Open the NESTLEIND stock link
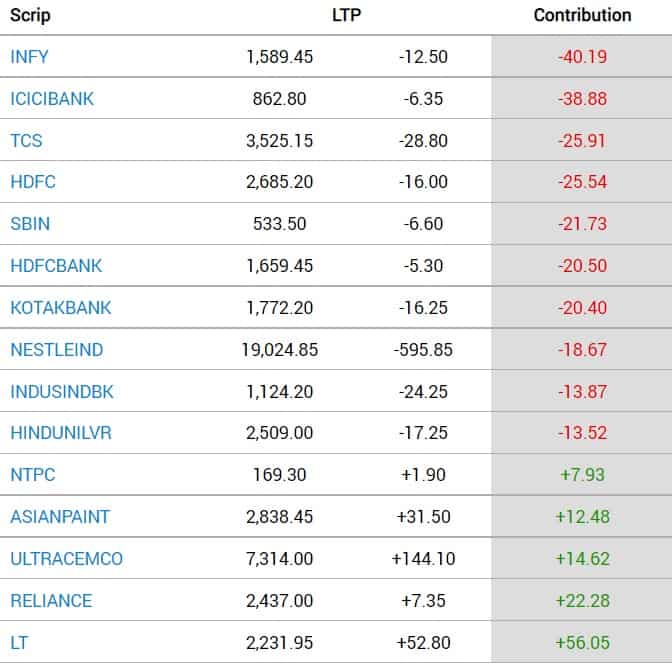Viewport: 672px width, 666px height. pyautogui.click(x=56, y=350)
